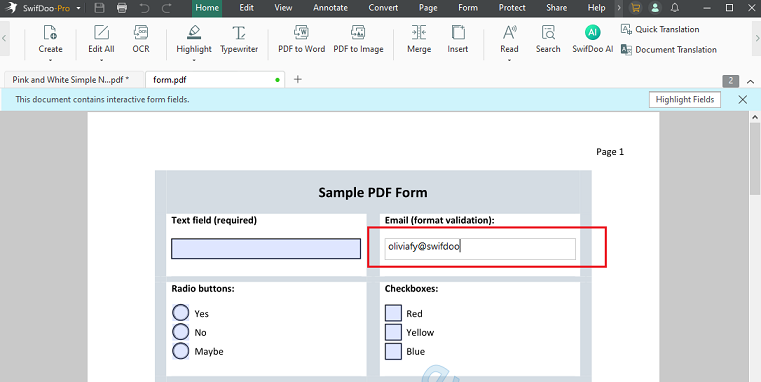761x382 pixels.
Task: Open the Insert page tool
Action: 458,39
